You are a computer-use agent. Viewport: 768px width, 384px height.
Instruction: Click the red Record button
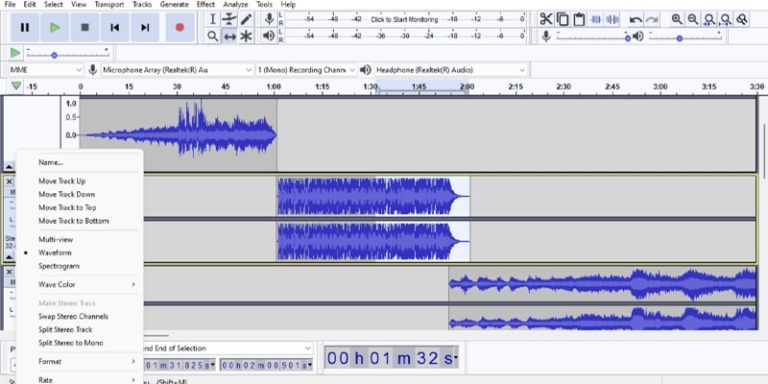click(179, 27)
